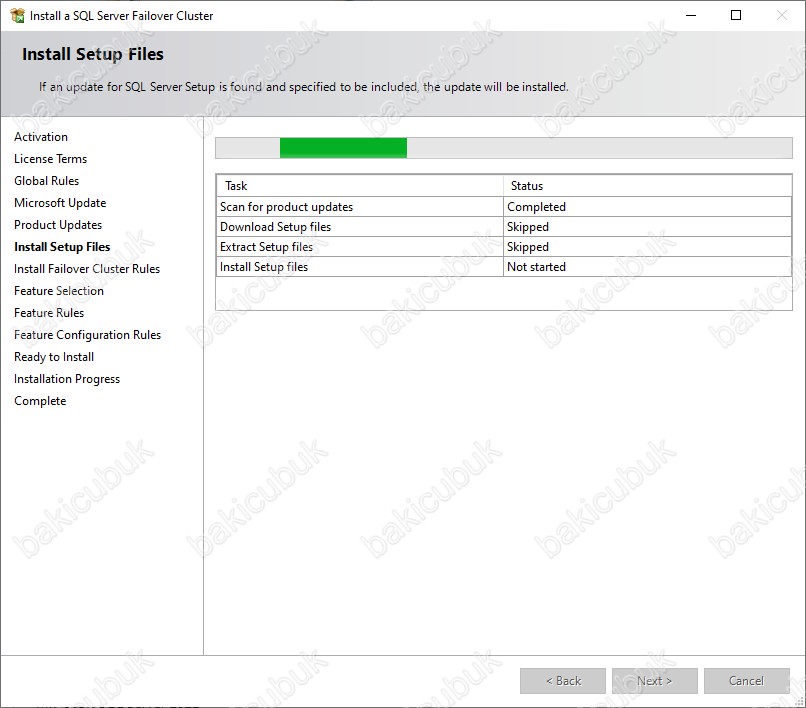Close the setup window
806x708 pixels.
click(782, 15)
